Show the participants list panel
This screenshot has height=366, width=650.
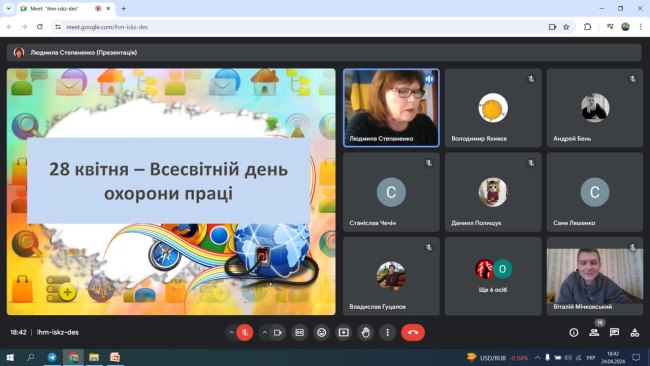click(x=594, y=332)
